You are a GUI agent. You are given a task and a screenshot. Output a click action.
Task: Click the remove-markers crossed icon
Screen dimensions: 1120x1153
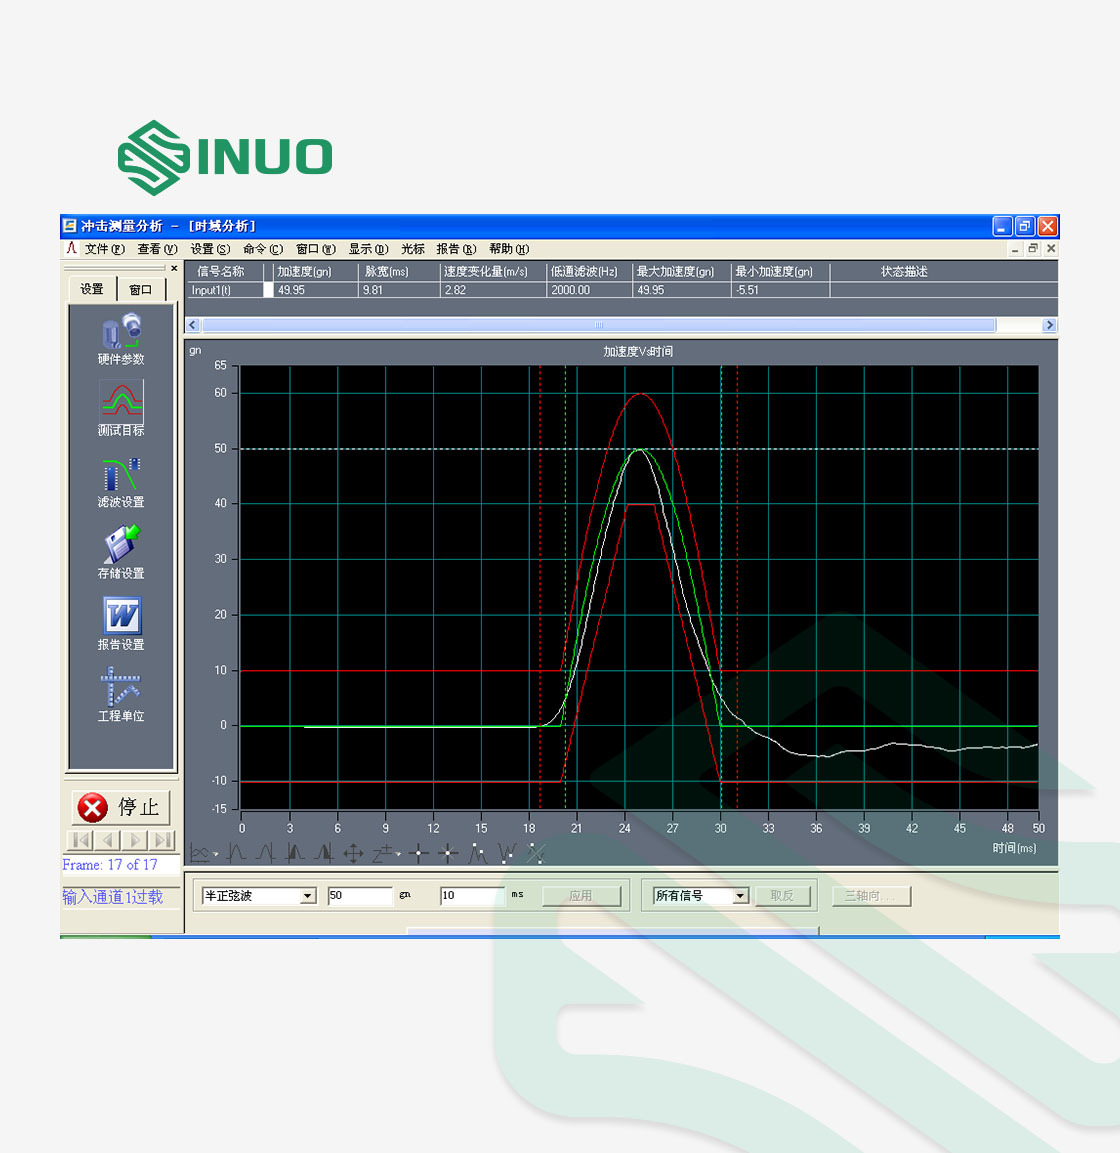[536, 853]
